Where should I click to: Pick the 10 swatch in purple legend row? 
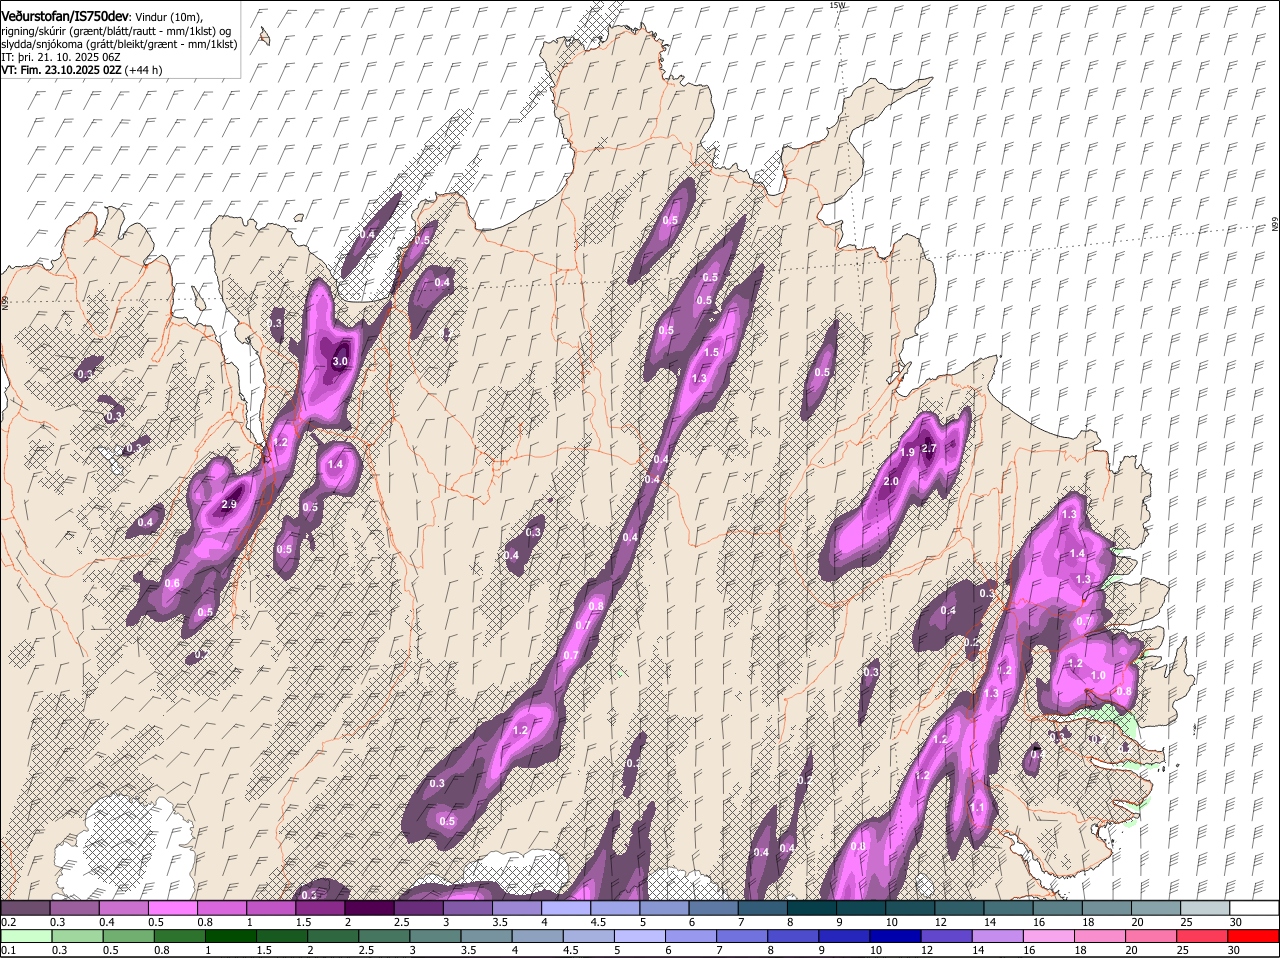[910, 907]
